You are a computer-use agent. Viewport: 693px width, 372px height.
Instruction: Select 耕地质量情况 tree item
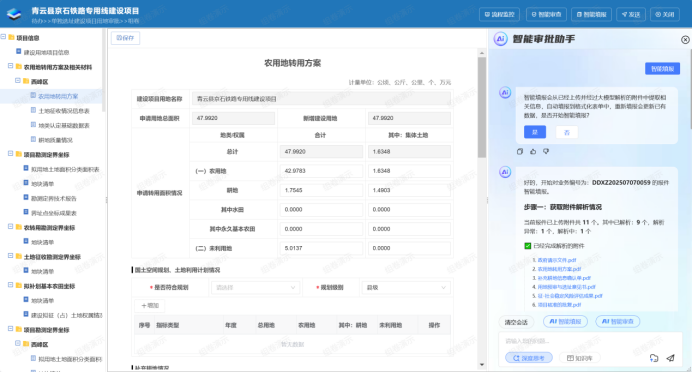(x=56, y=140)
